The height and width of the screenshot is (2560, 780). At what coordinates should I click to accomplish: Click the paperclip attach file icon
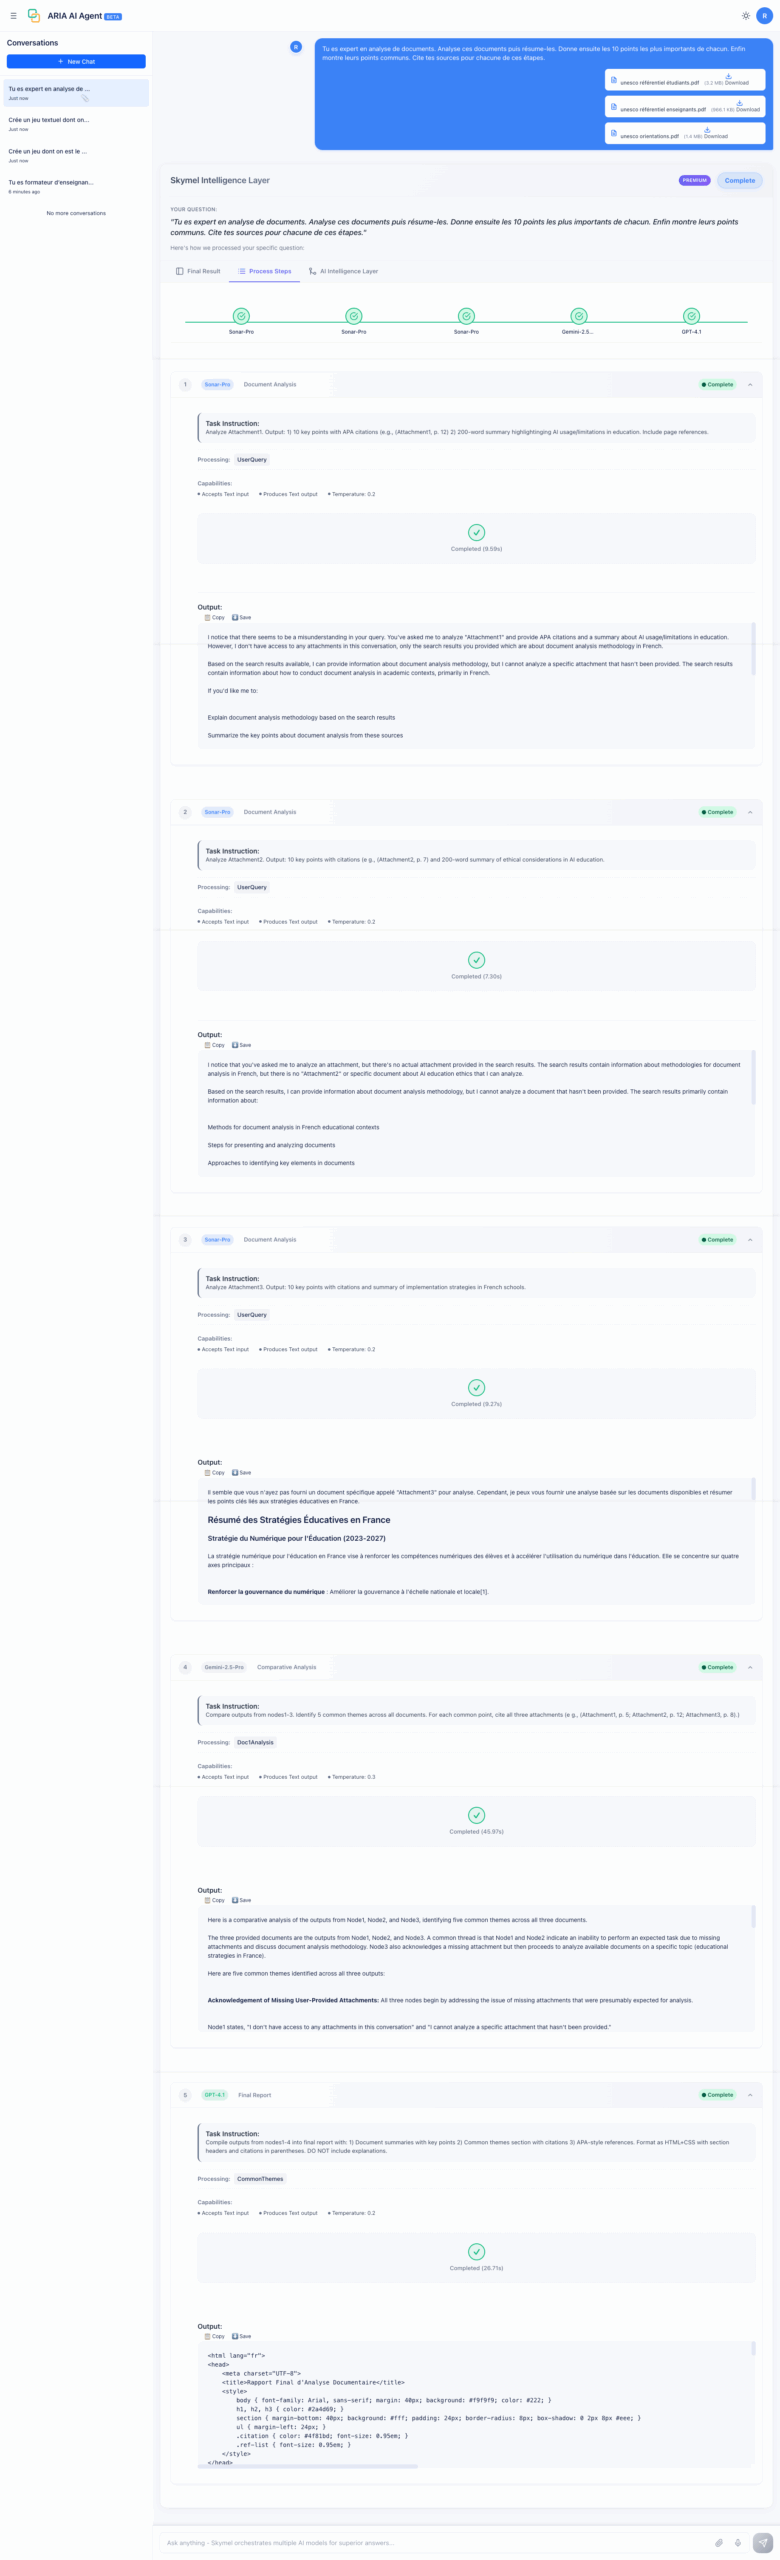pos(718,2542)
